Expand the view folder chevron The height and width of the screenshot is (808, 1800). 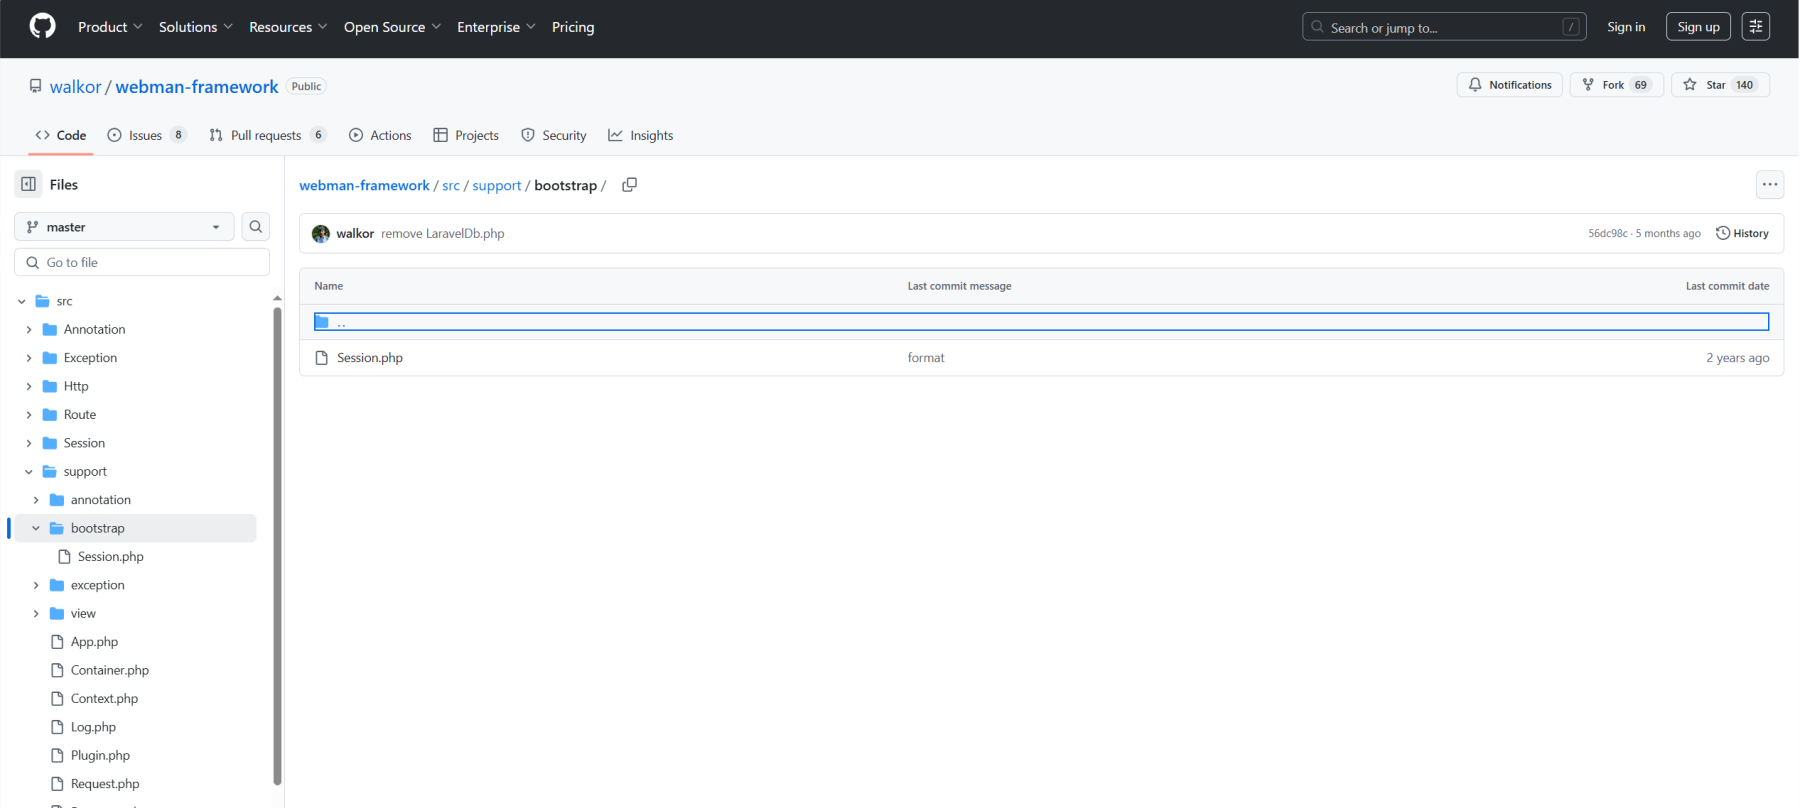[x=36, y=614]
